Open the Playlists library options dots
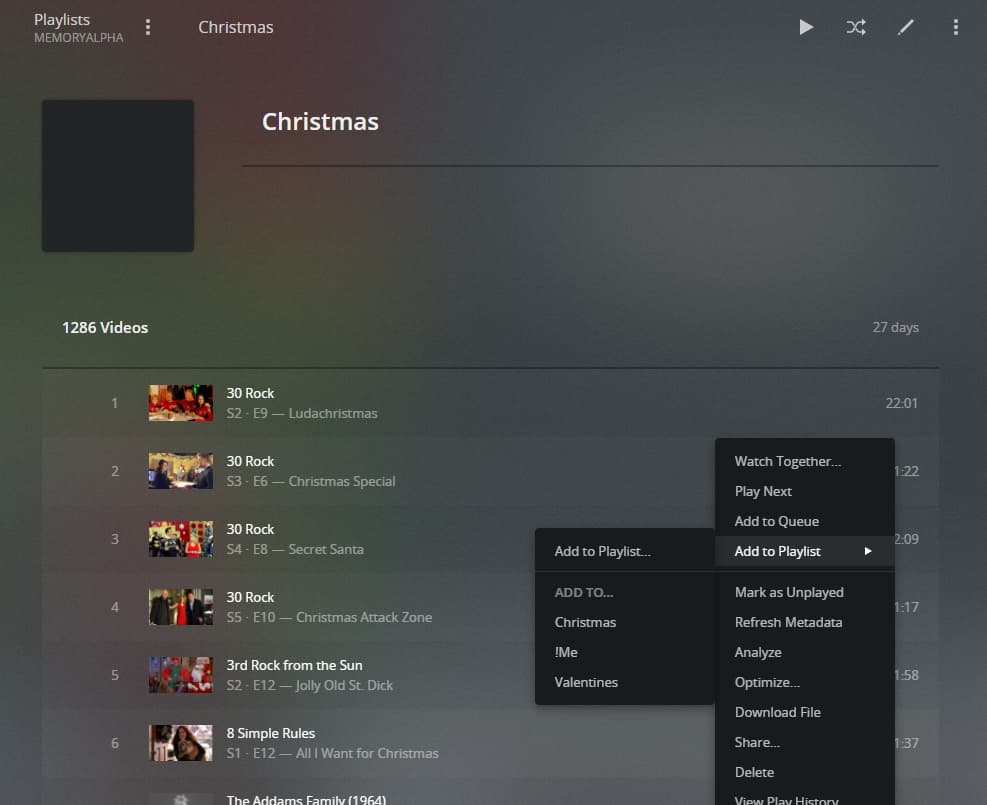 148,27
